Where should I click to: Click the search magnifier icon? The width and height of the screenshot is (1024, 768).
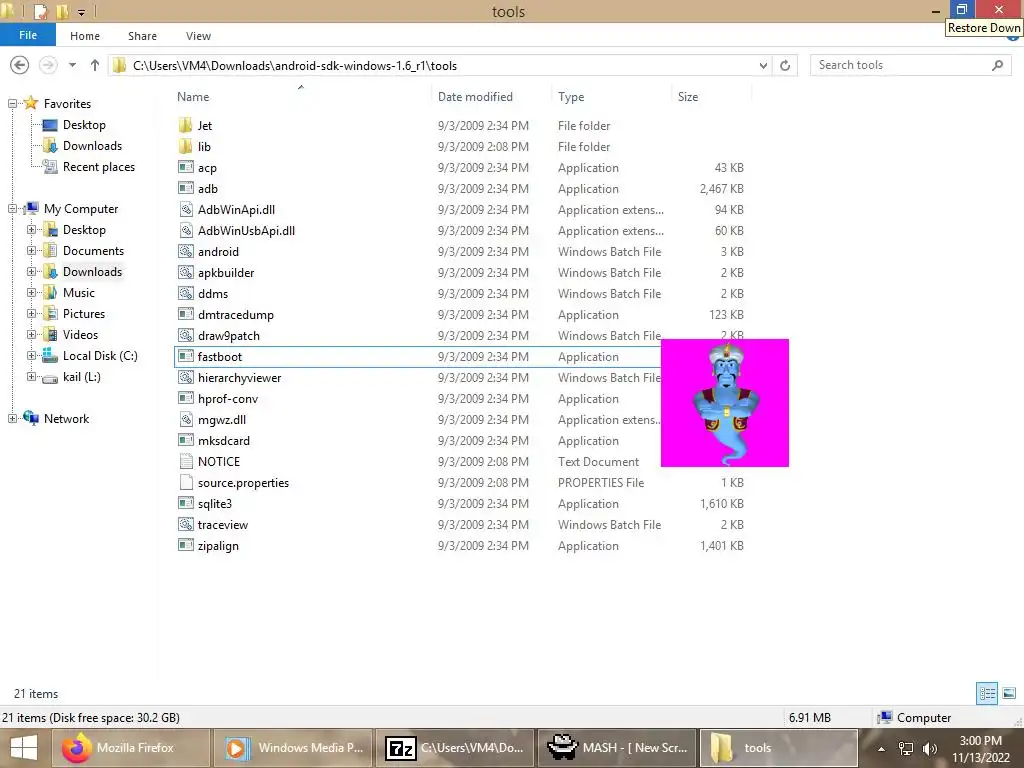coord(997,65)
